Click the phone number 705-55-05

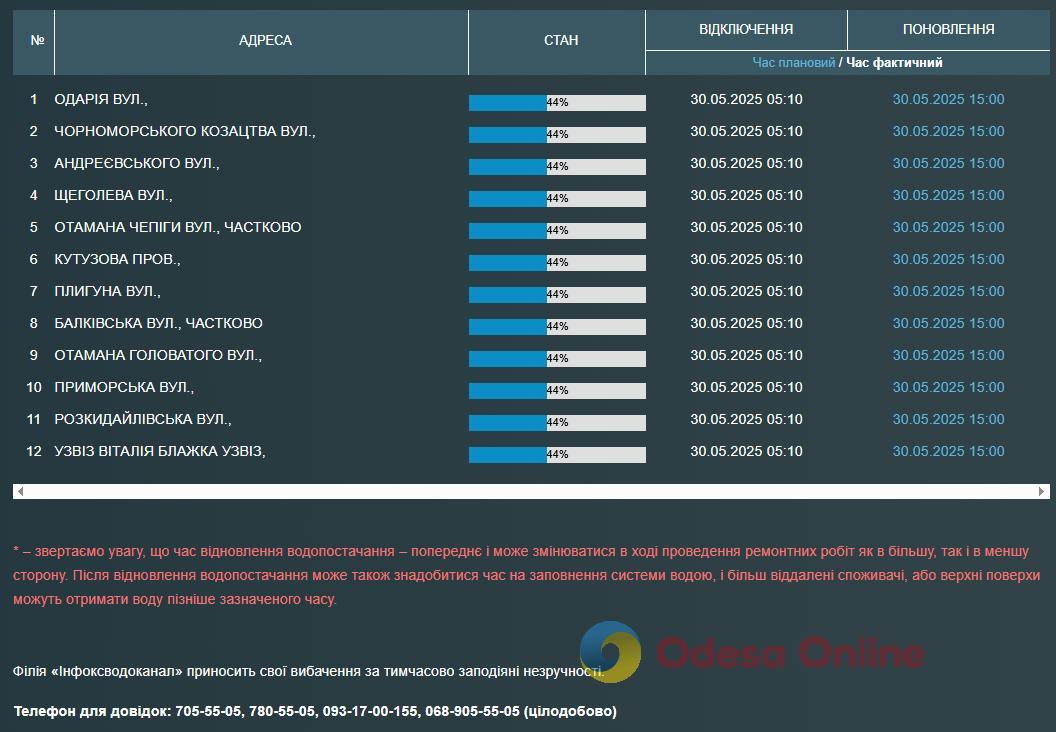tap(208, 711)
